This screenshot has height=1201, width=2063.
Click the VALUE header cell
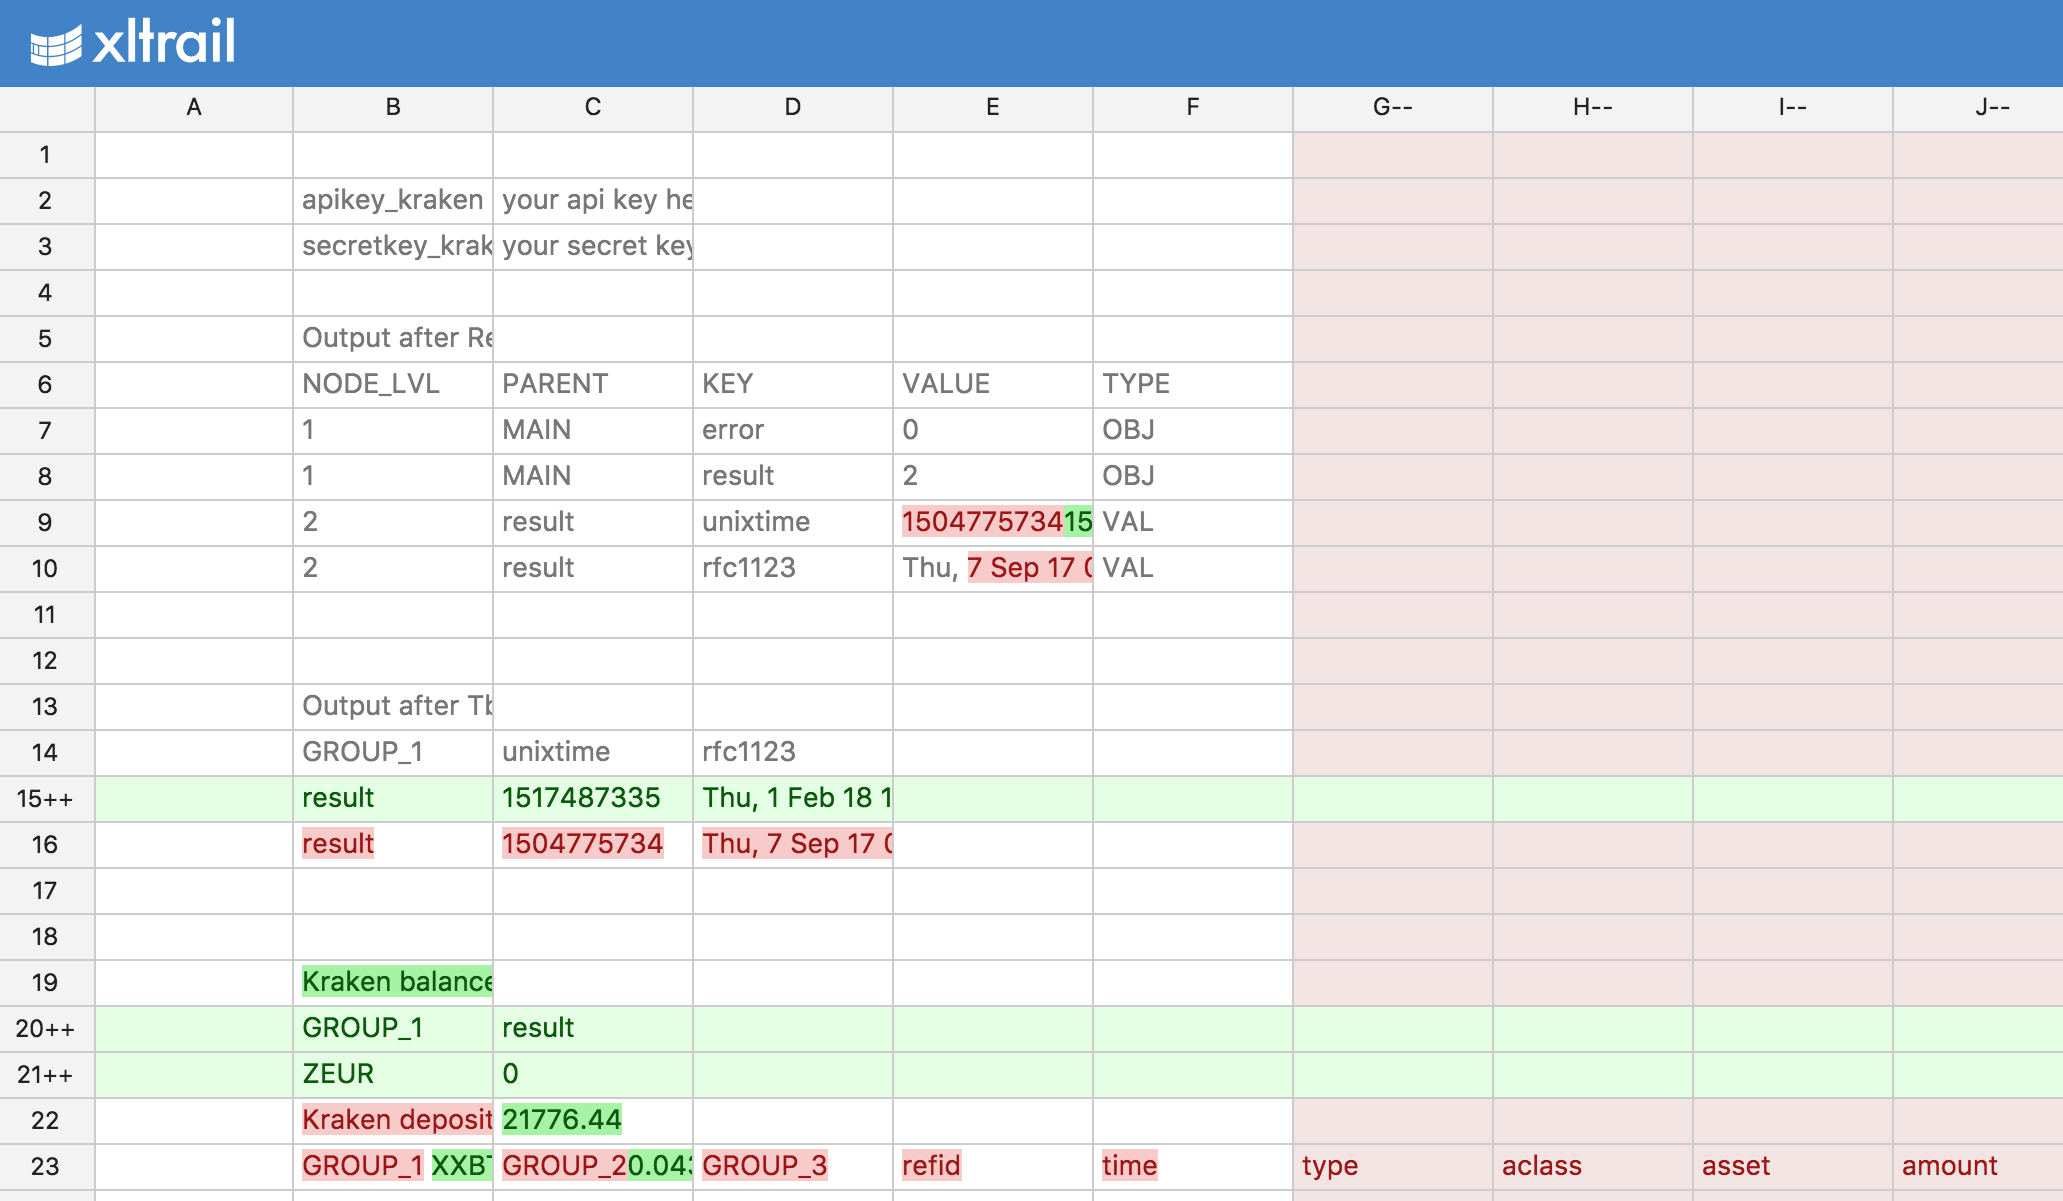[993, 385]
